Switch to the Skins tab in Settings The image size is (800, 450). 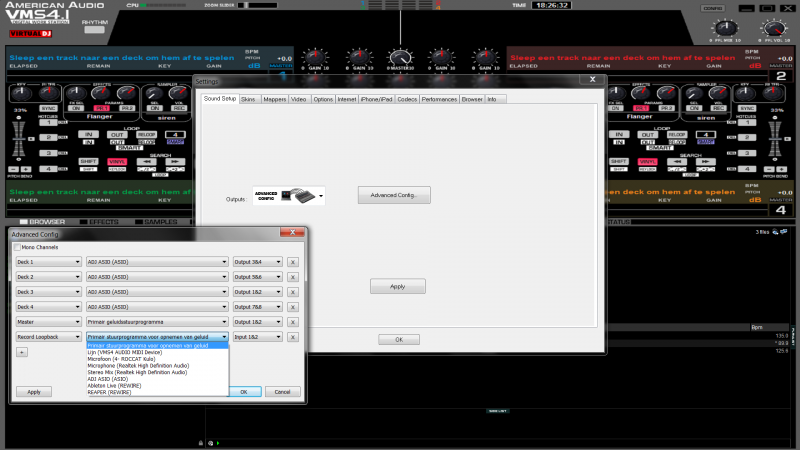(248, 99)
